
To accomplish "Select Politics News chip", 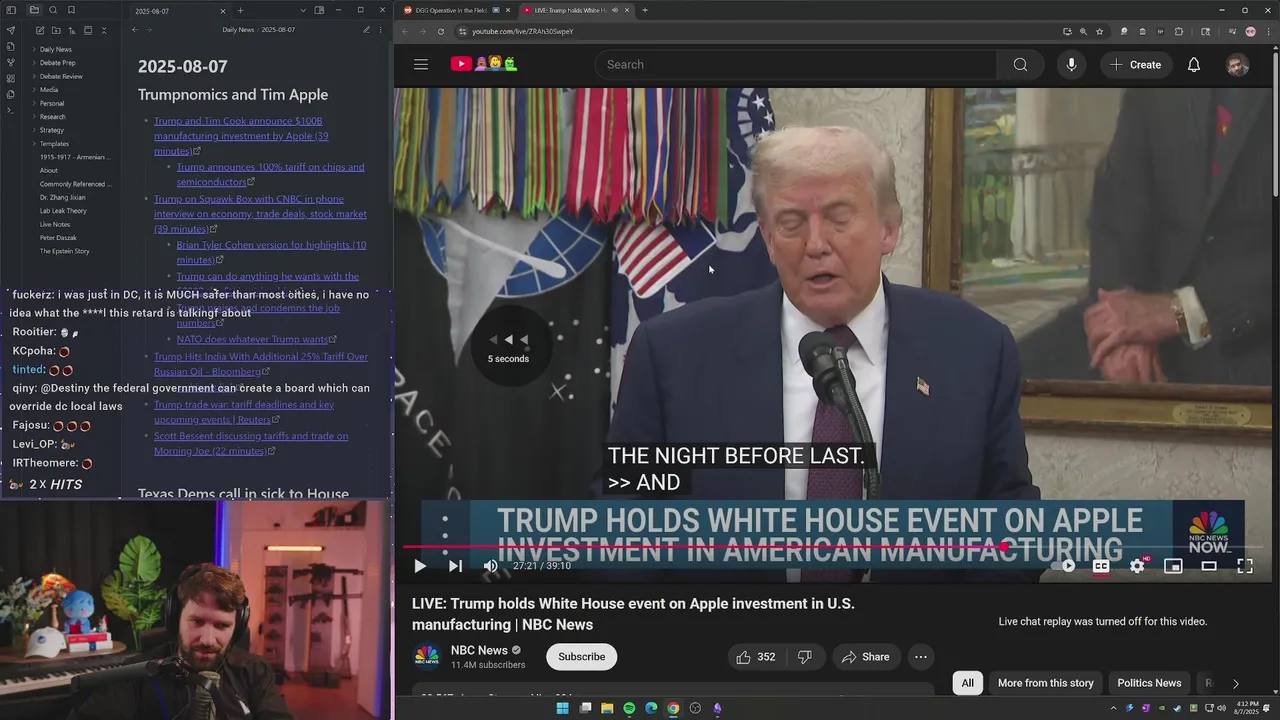I will [1149, 683].
